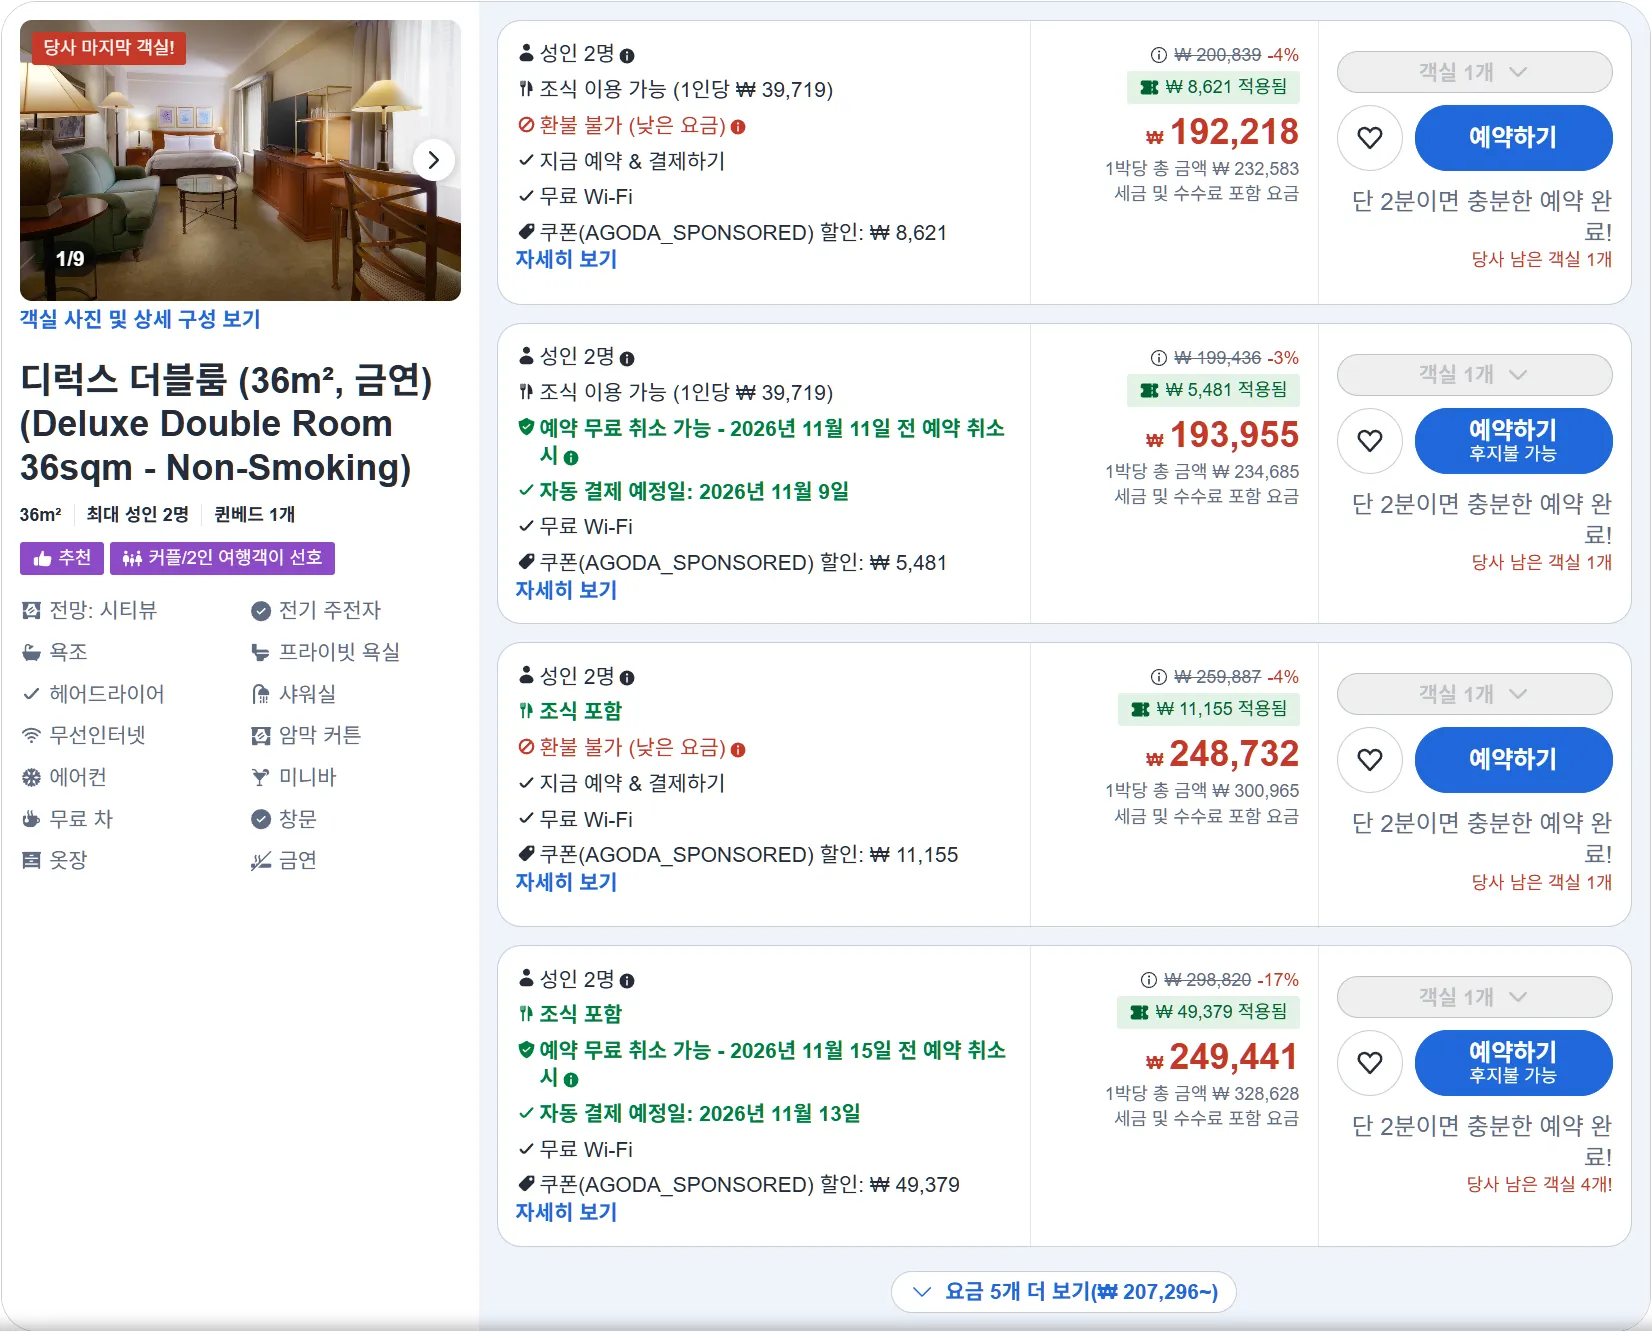Image resolution: width=1652 pixels, height=1332 pixels.
Task: Click price info icon beside ₩298,820
Action: [1149, 980]
